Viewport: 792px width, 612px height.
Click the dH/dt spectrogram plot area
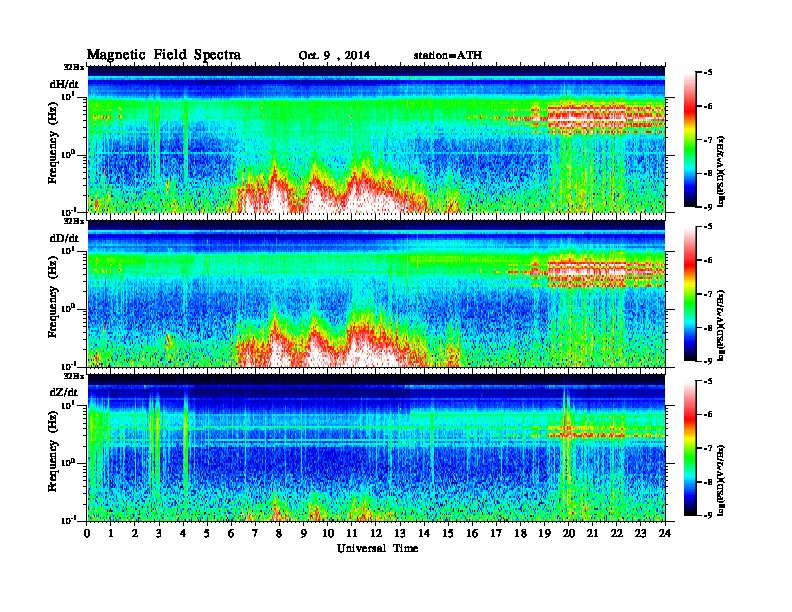click(x=376, y=139)
